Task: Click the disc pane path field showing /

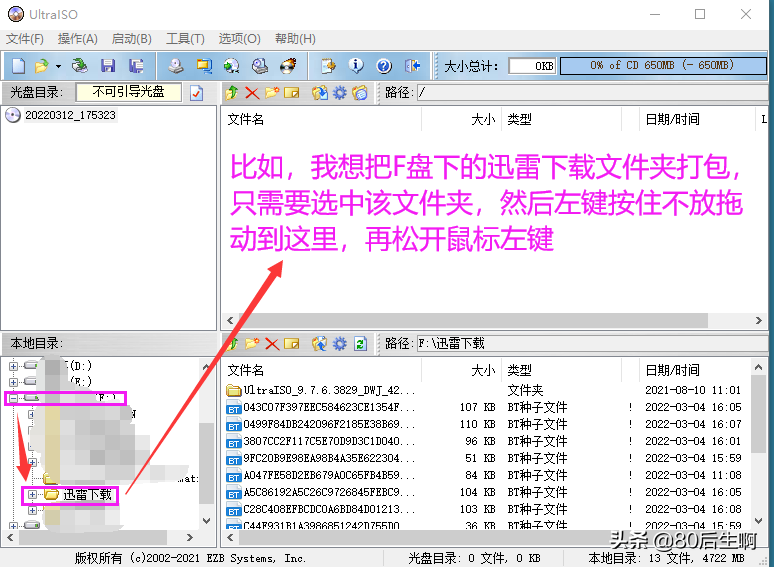Action: click(x=592, y=92)
